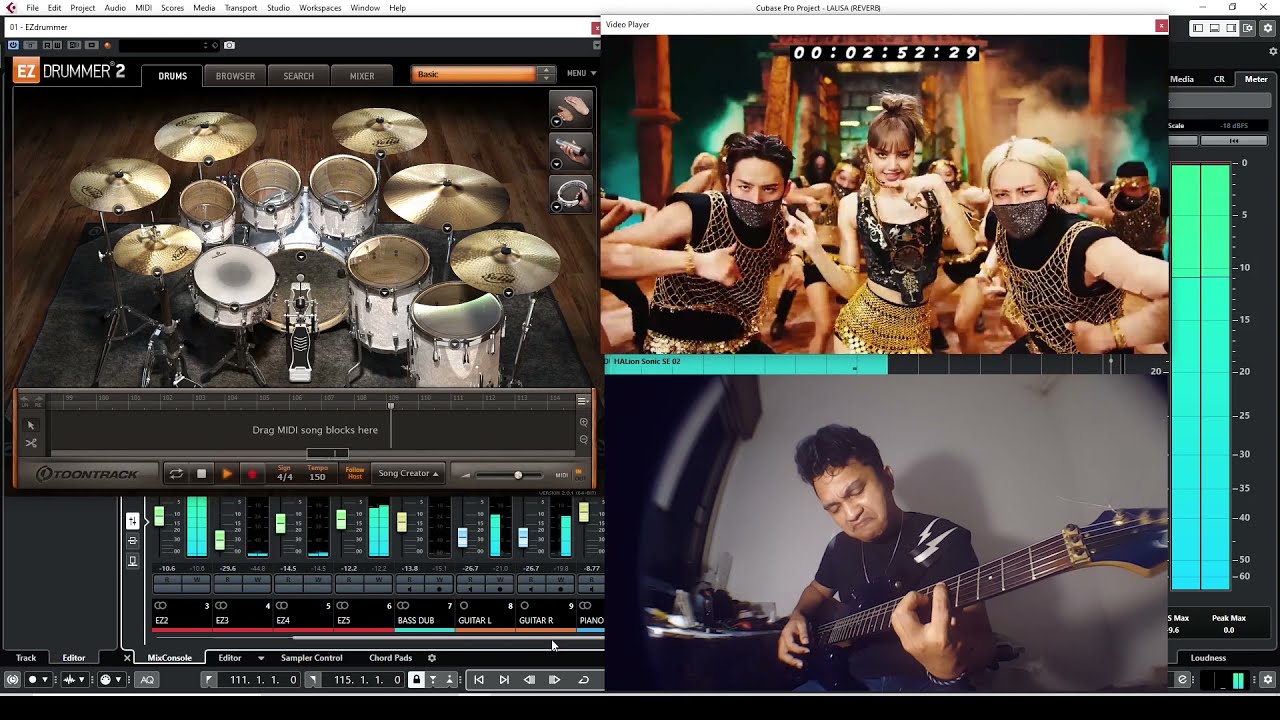The image size is (1280, 720).
Task: Open the Transport menu
Action: pos(241,8)
